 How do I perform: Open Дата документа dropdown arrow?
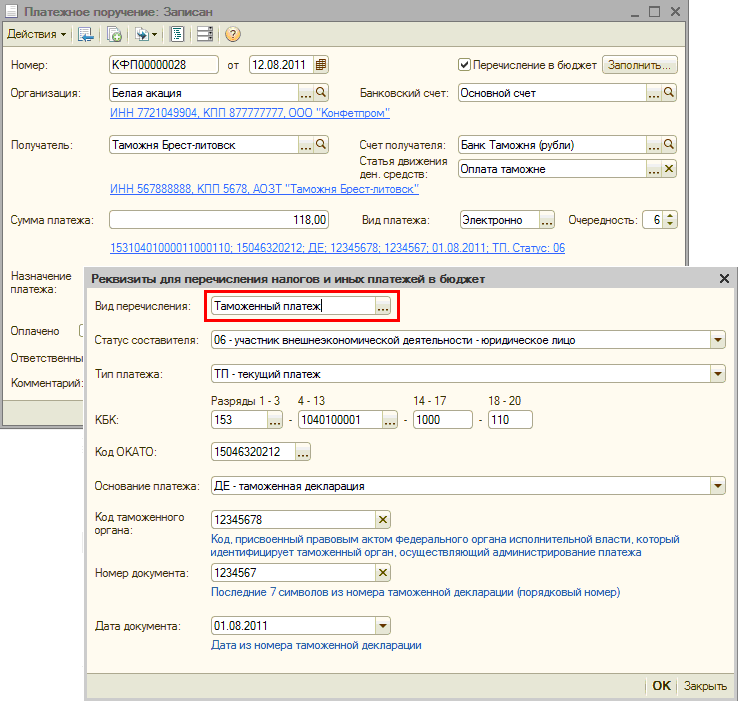(x=383, y=626)
